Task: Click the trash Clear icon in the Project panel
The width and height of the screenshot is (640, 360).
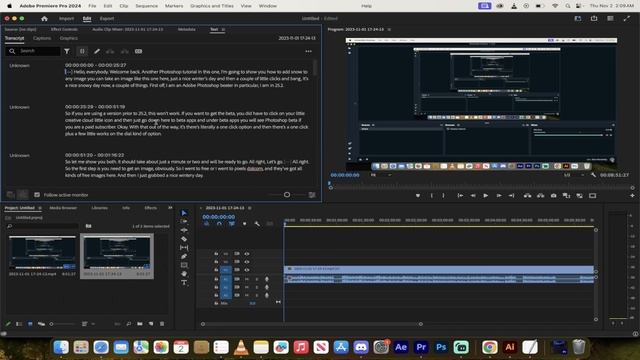Action: 162,324
